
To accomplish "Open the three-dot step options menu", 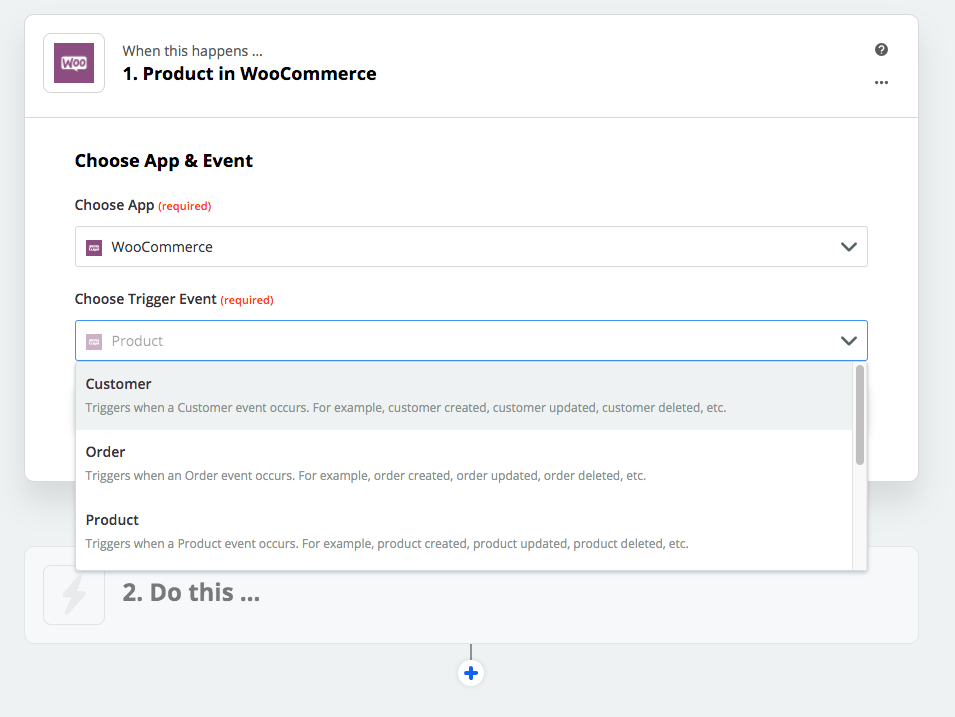I will 881,82.
